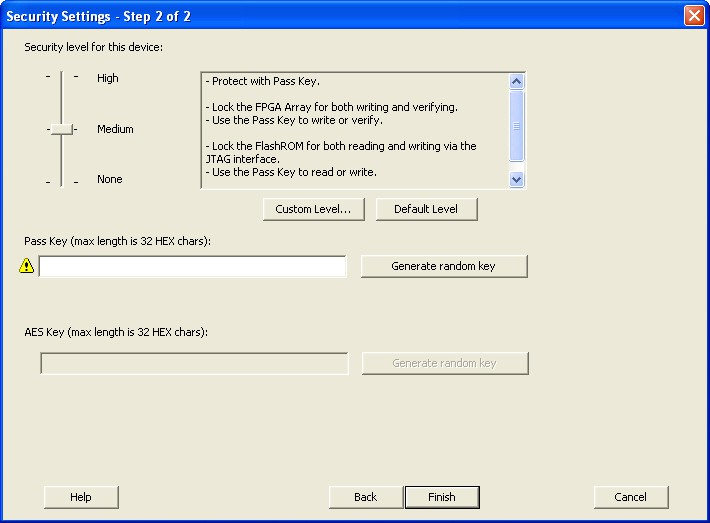Screen dimensions: 710x523
Task: Click 'Use the Pass Key to read or write.' line
Action: coord(291,173)
